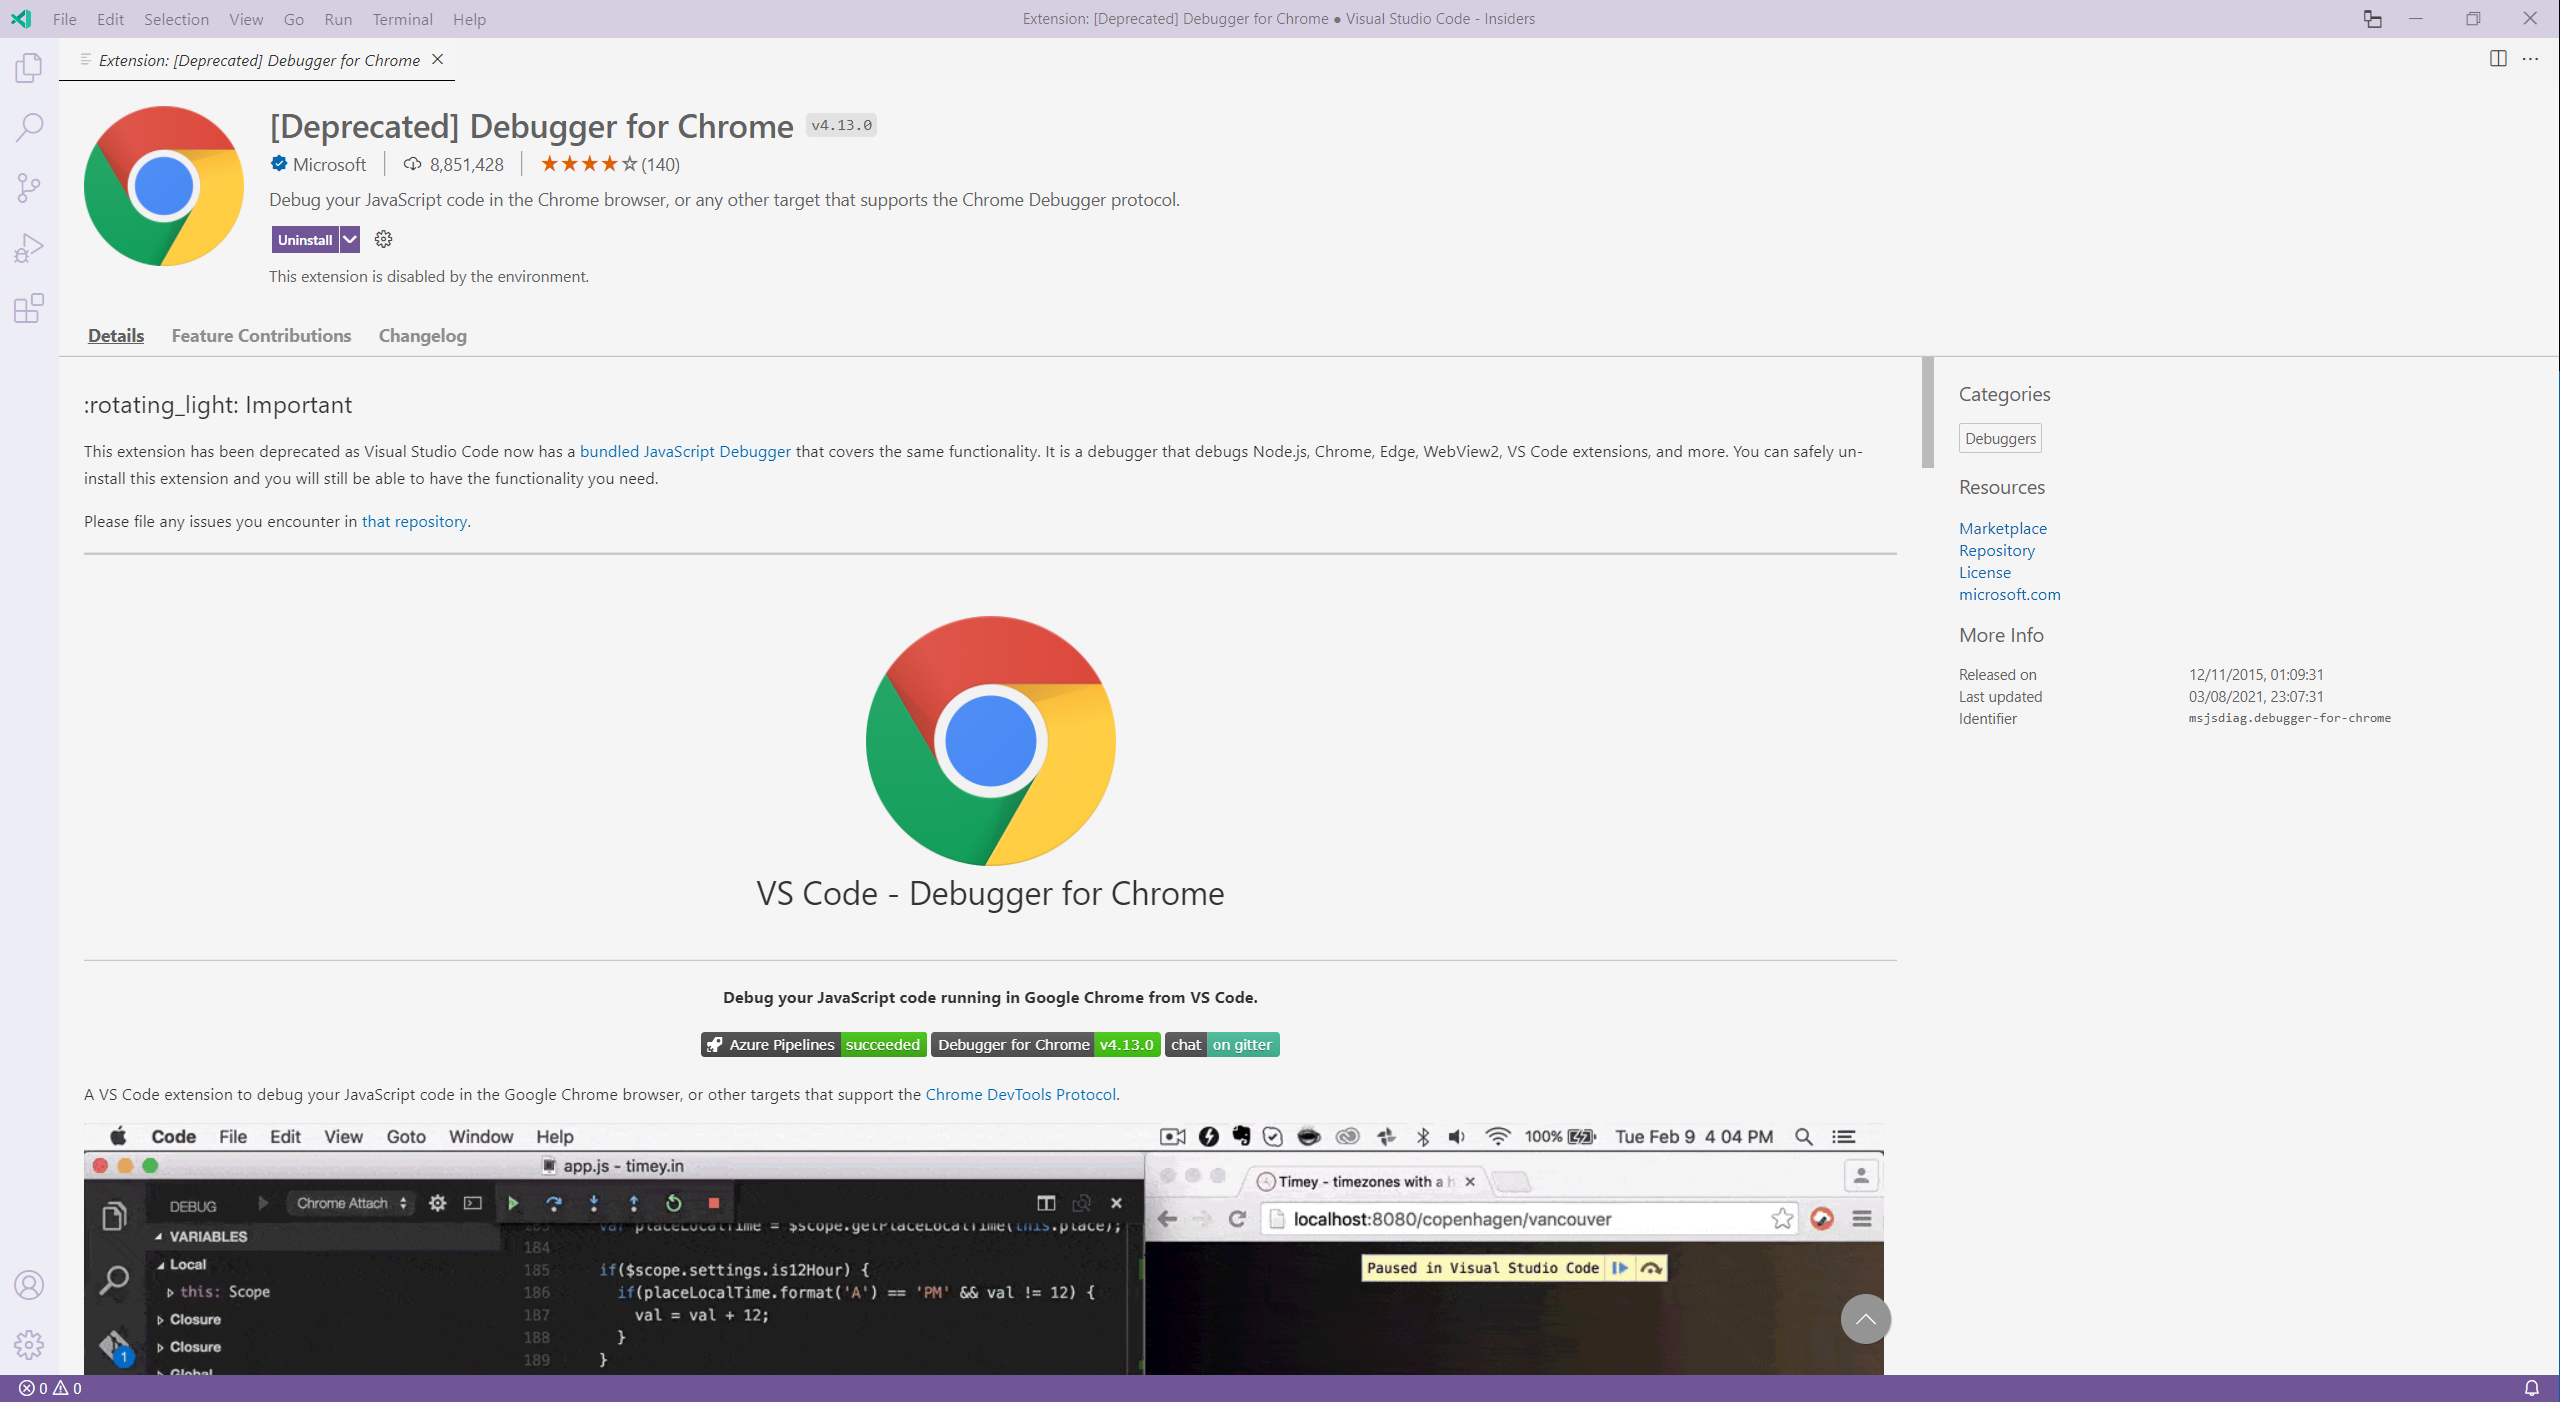Viewport: 2560px width, 1402px height.
Task: Open the Terminal menu
Action: pos(402,18)
